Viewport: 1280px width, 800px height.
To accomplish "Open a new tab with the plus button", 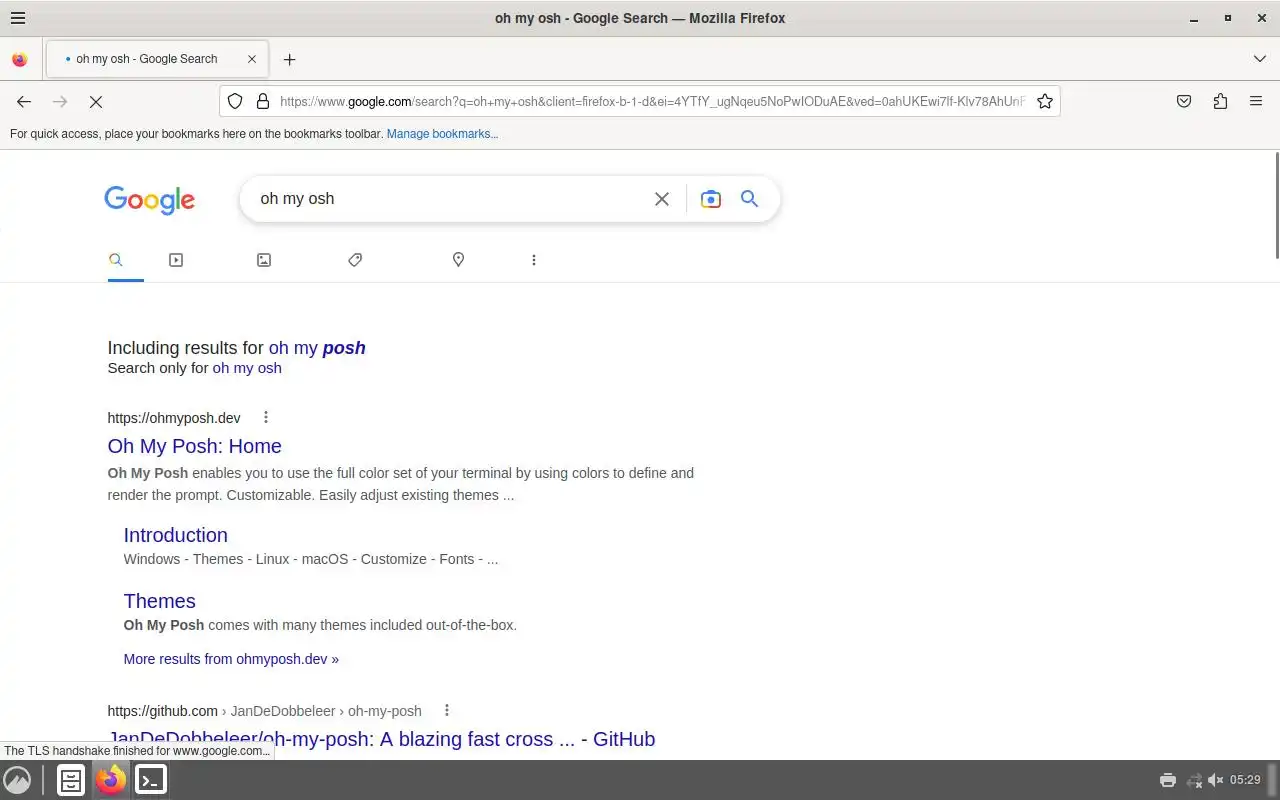I will click(289, 59).
